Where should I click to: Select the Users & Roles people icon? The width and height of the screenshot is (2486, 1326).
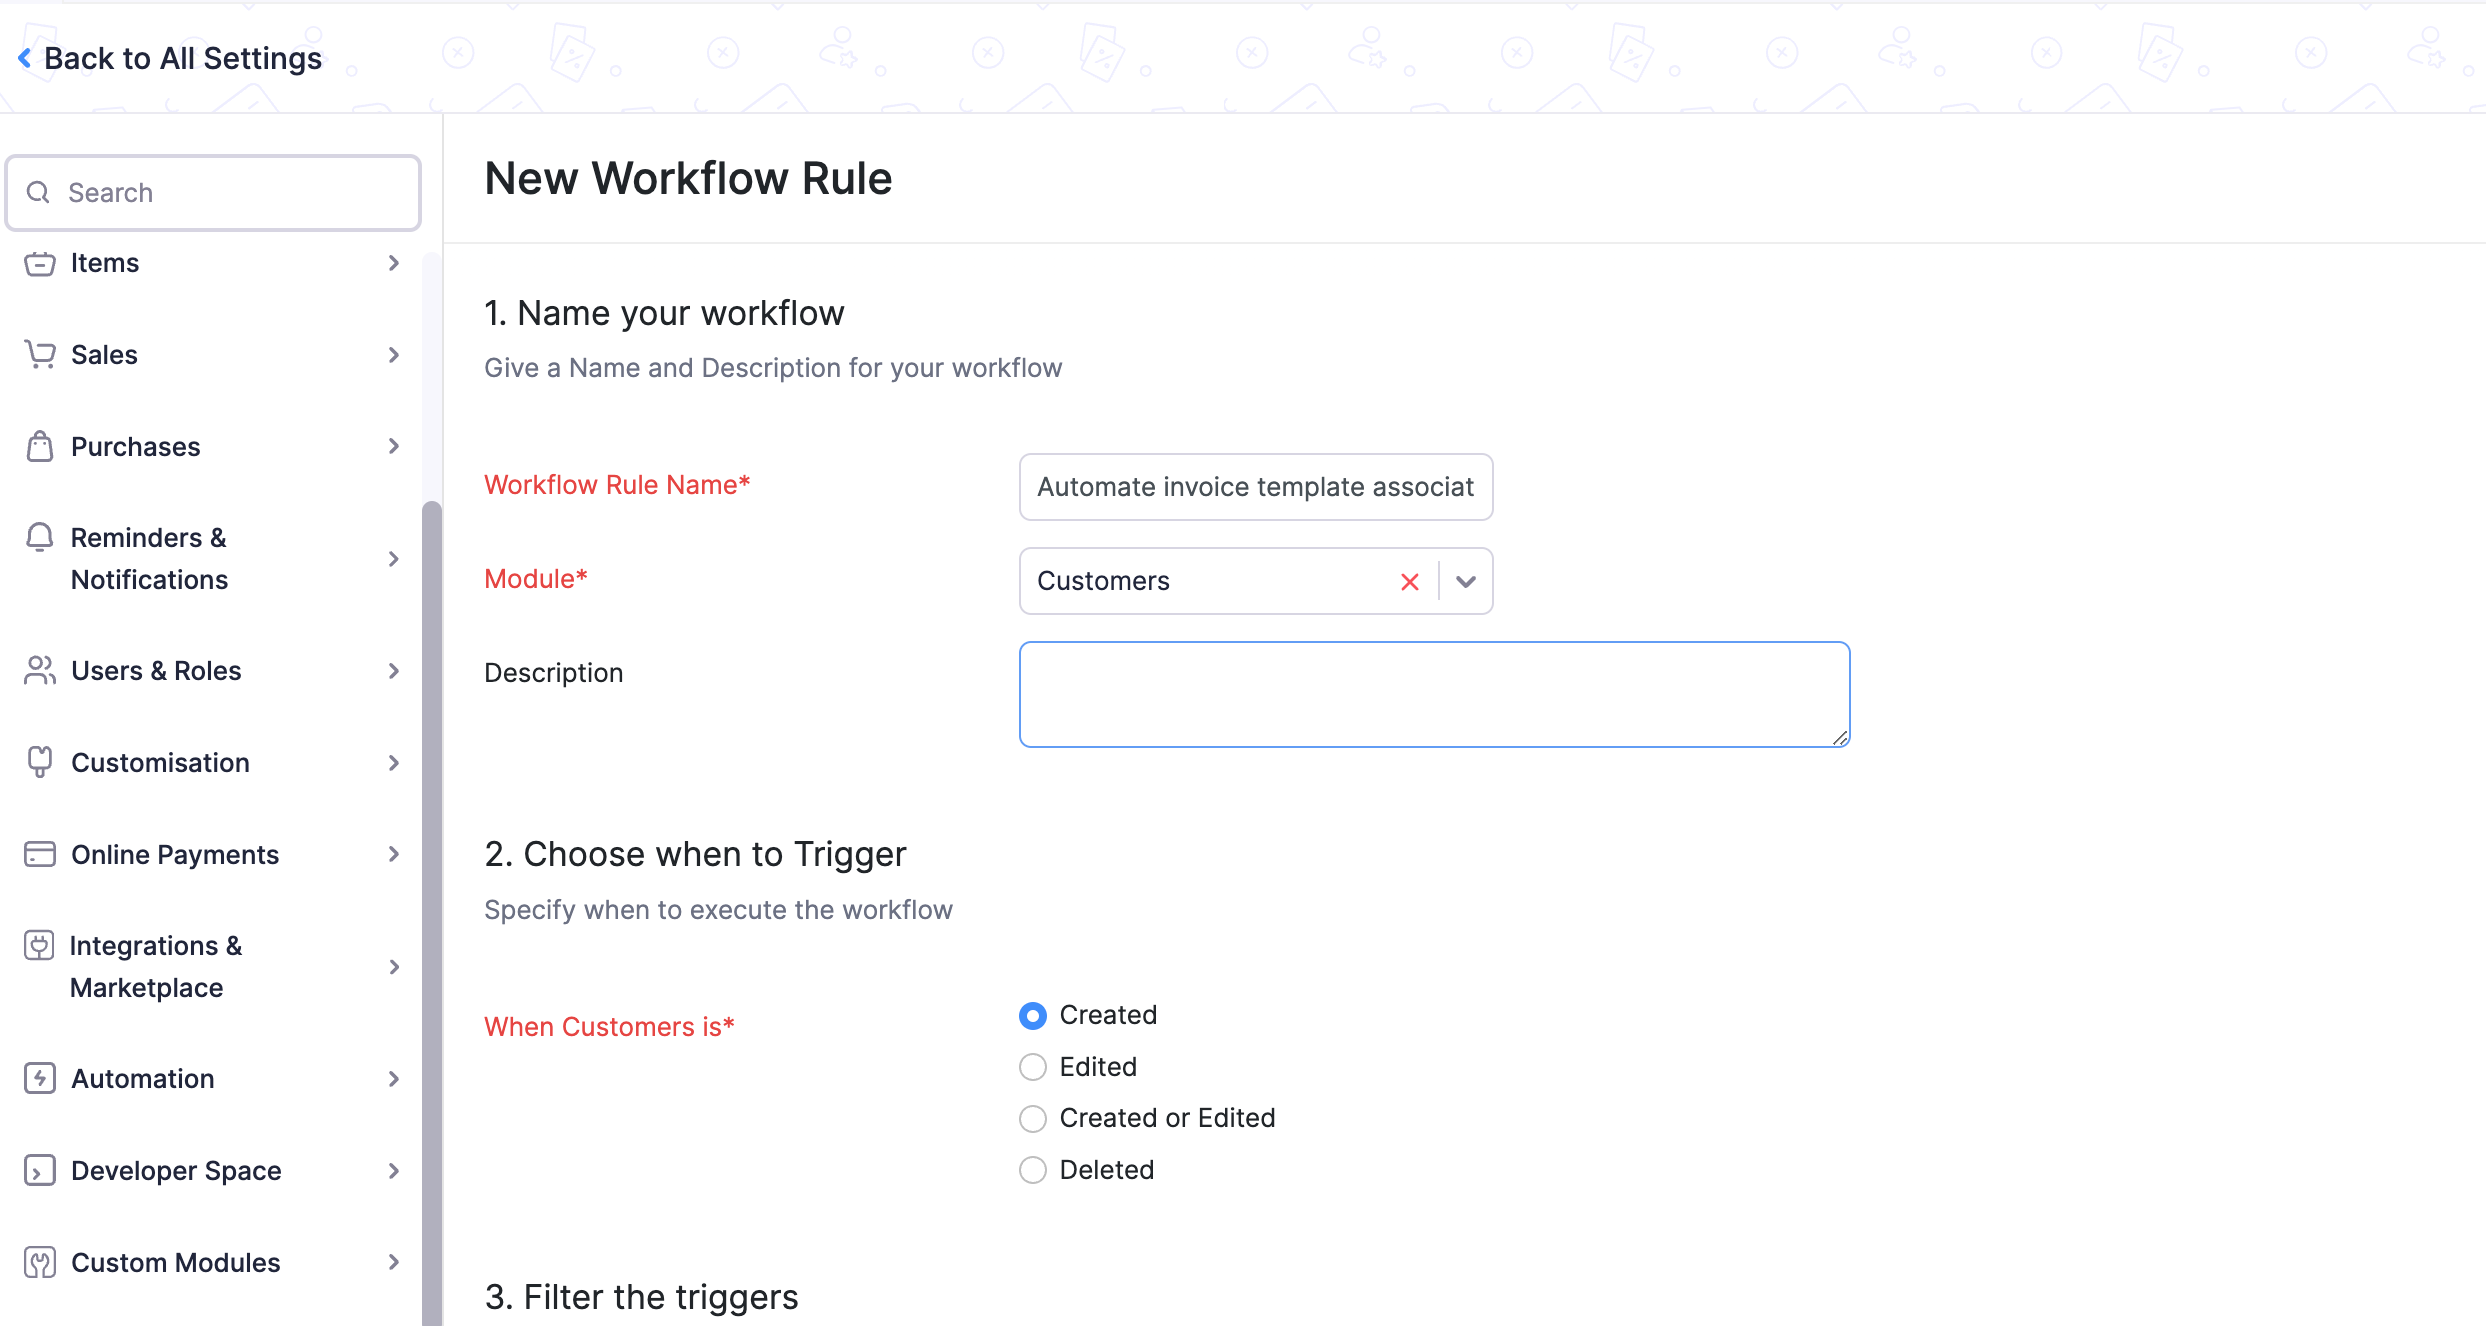39,671
